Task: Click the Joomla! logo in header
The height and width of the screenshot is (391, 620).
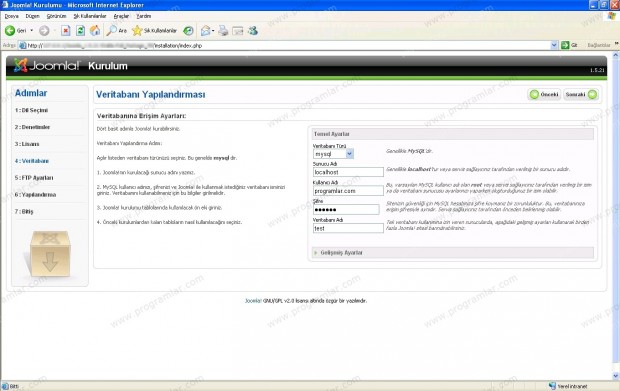Action: tap(47, 65)
